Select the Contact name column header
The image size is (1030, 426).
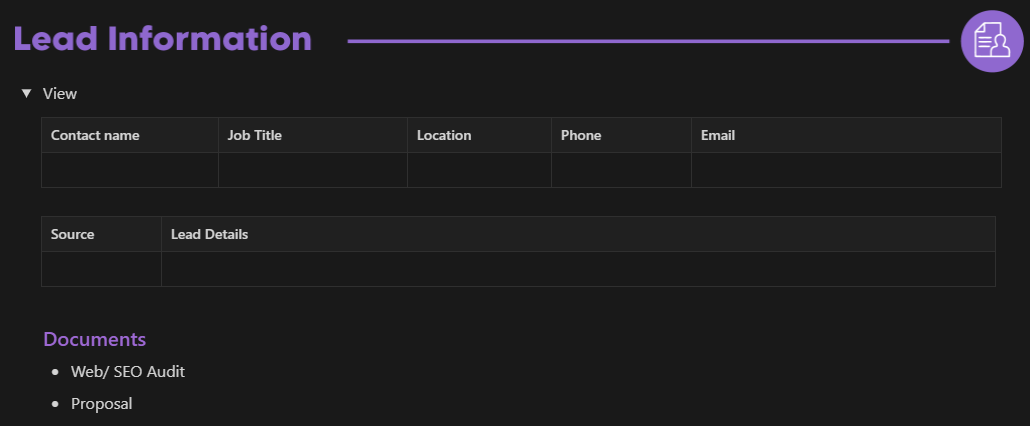click(x=95, y=135)
